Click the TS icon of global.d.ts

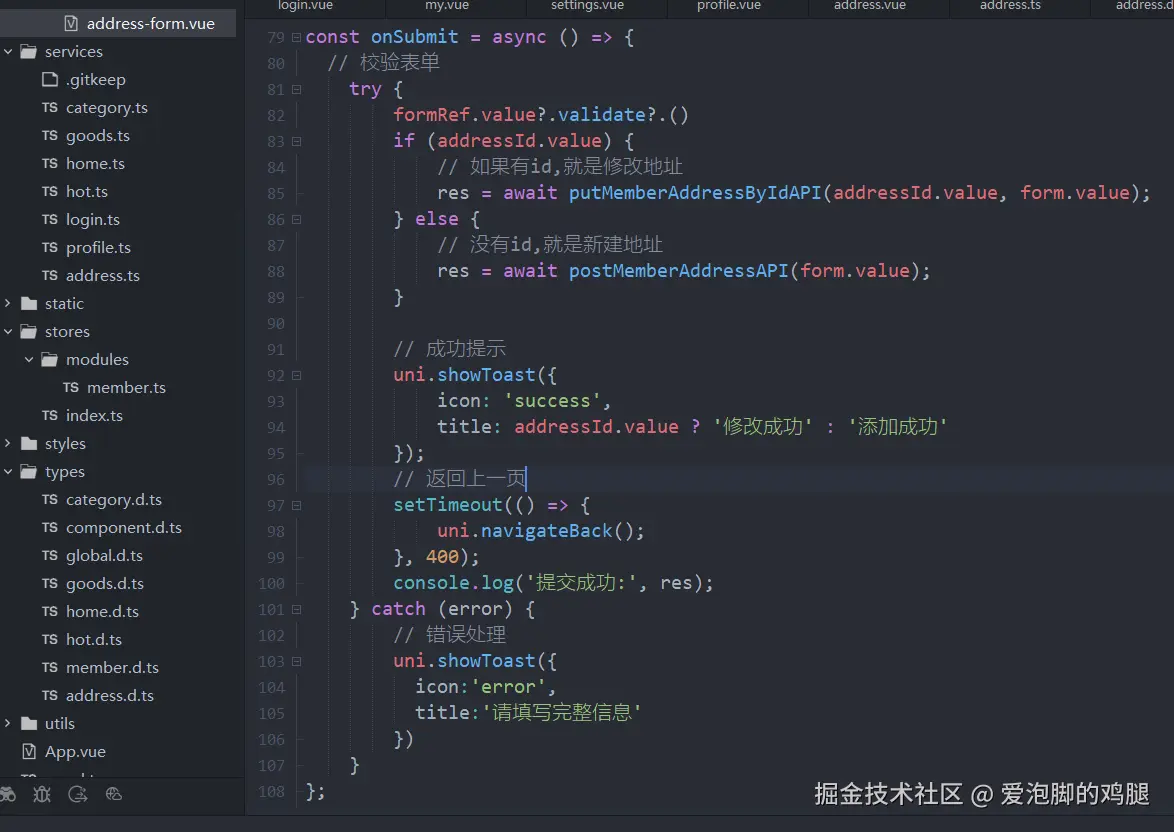50,556
